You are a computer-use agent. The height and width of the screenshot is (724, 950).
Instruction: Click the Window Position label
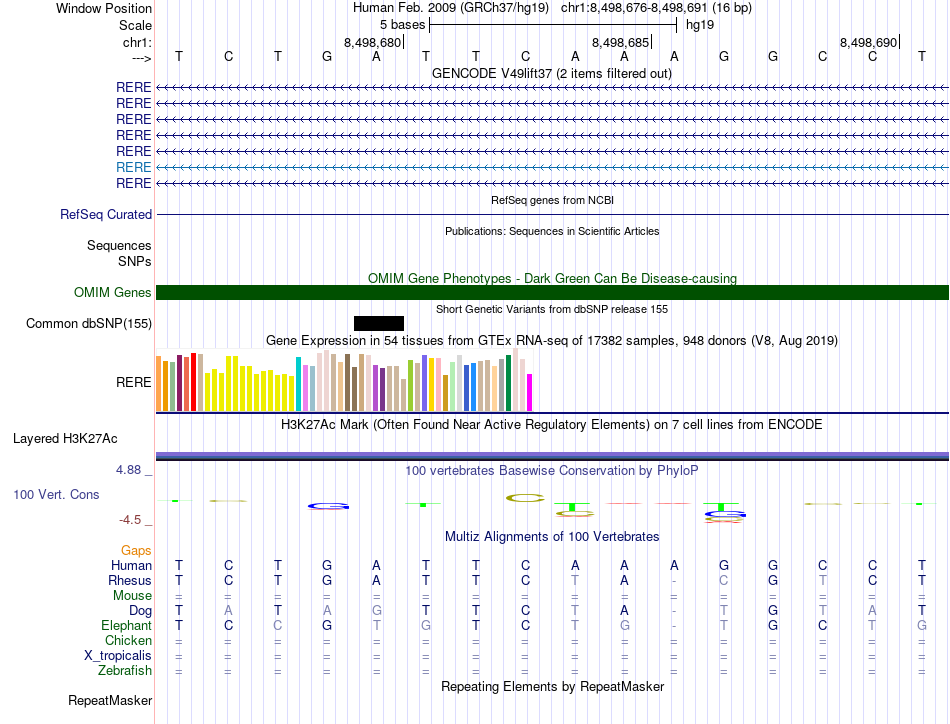click(104, 8)
